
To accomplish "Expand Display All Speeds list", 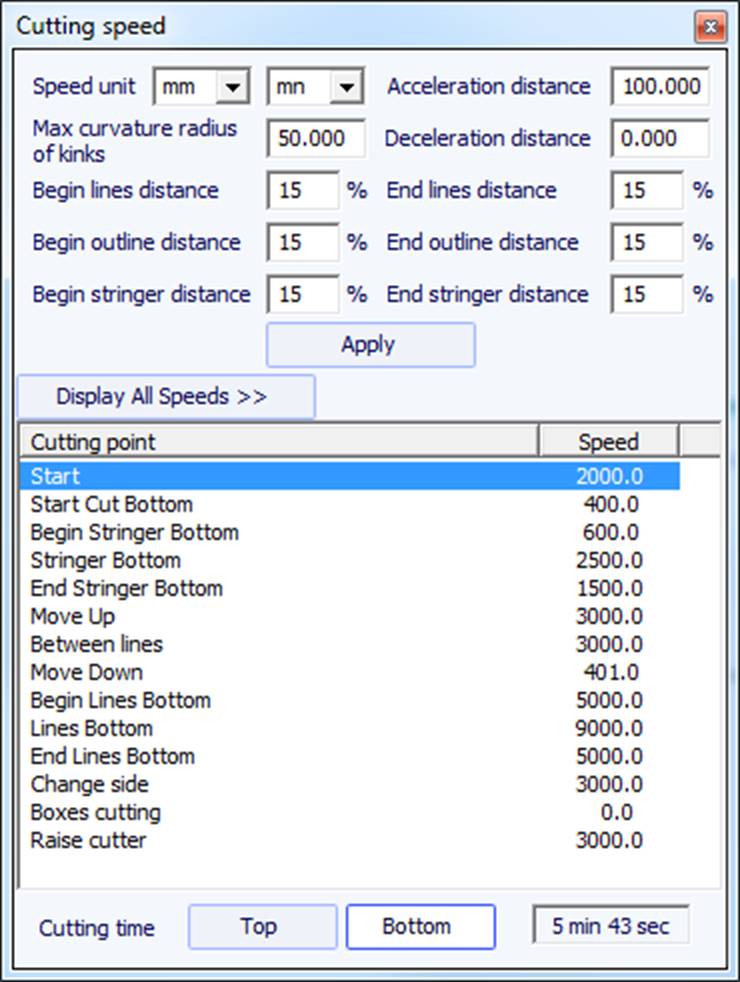I will 166,396.
